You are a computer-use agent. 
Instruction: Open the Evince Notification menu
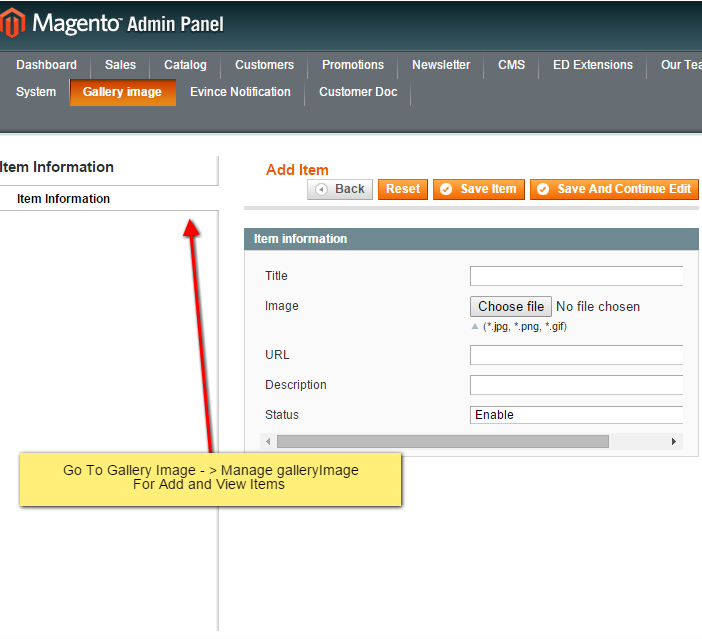tap(240, 92)
